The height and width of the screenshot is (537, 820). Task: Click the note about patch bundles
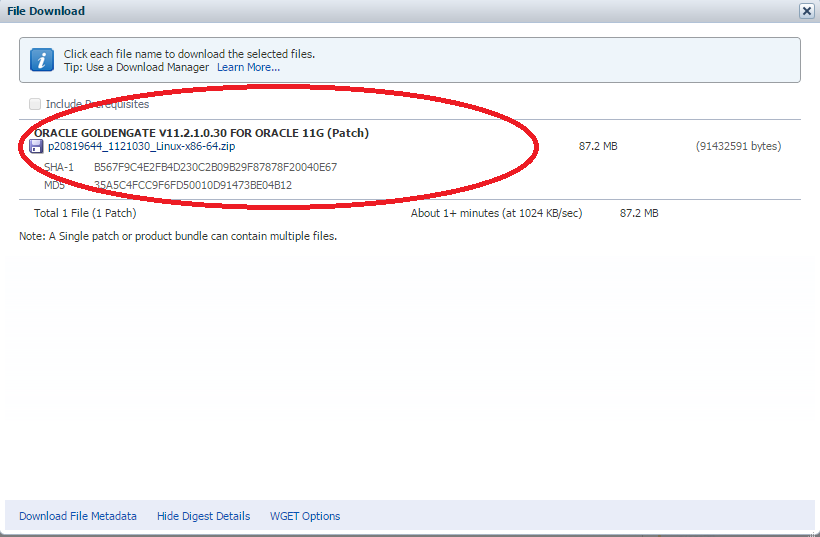pos(178,236)
